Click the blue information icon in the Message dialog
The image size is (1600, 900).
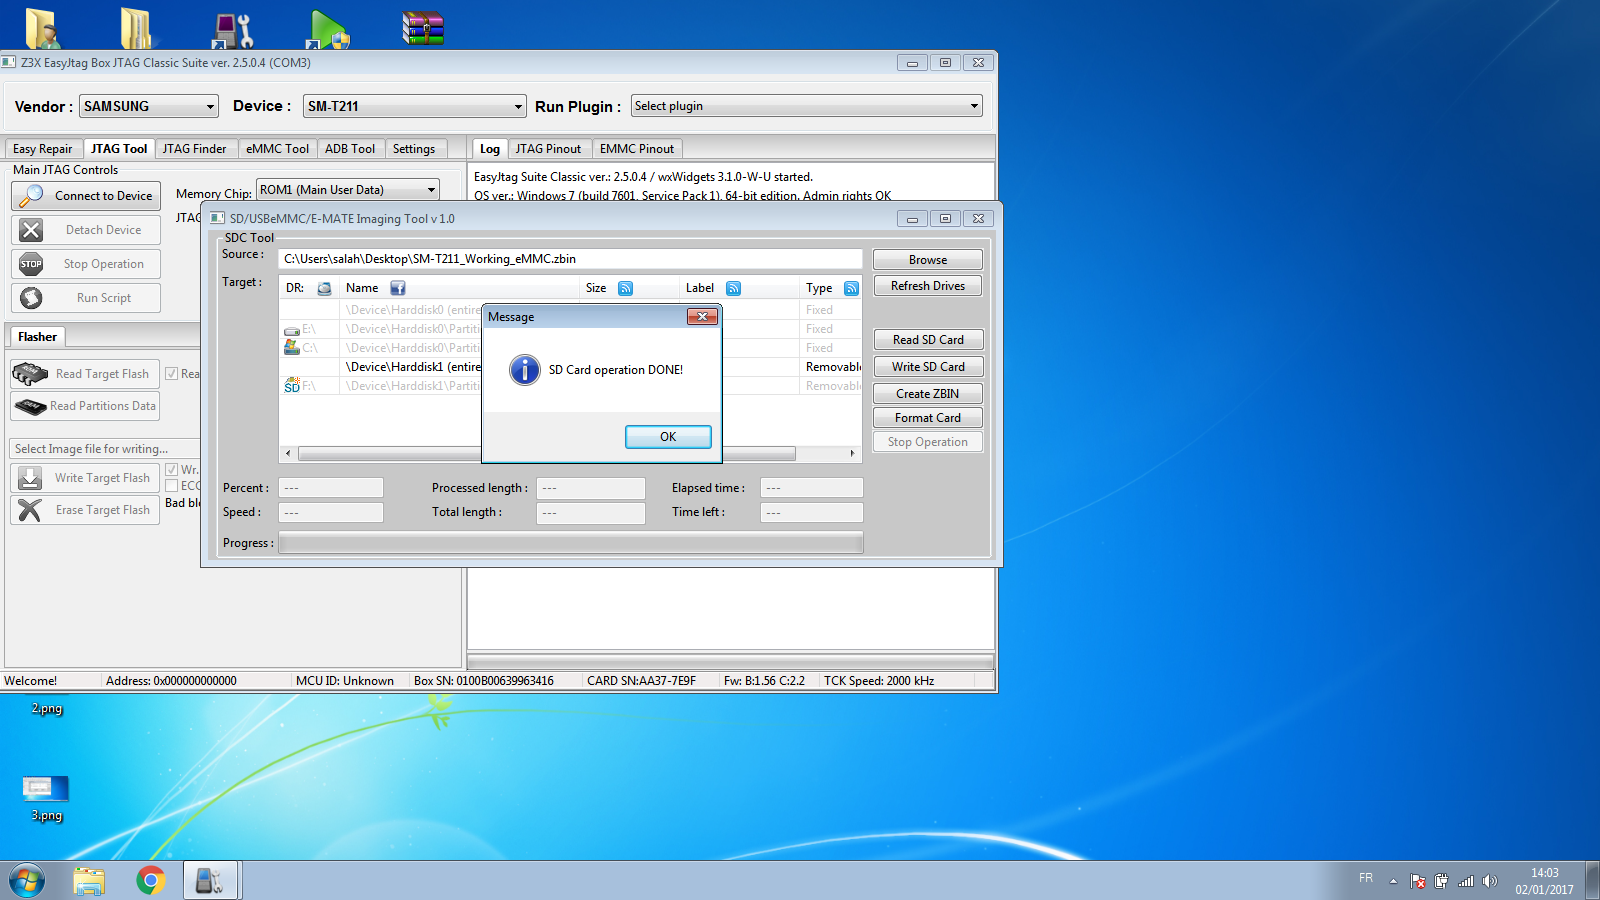point(525,370)
